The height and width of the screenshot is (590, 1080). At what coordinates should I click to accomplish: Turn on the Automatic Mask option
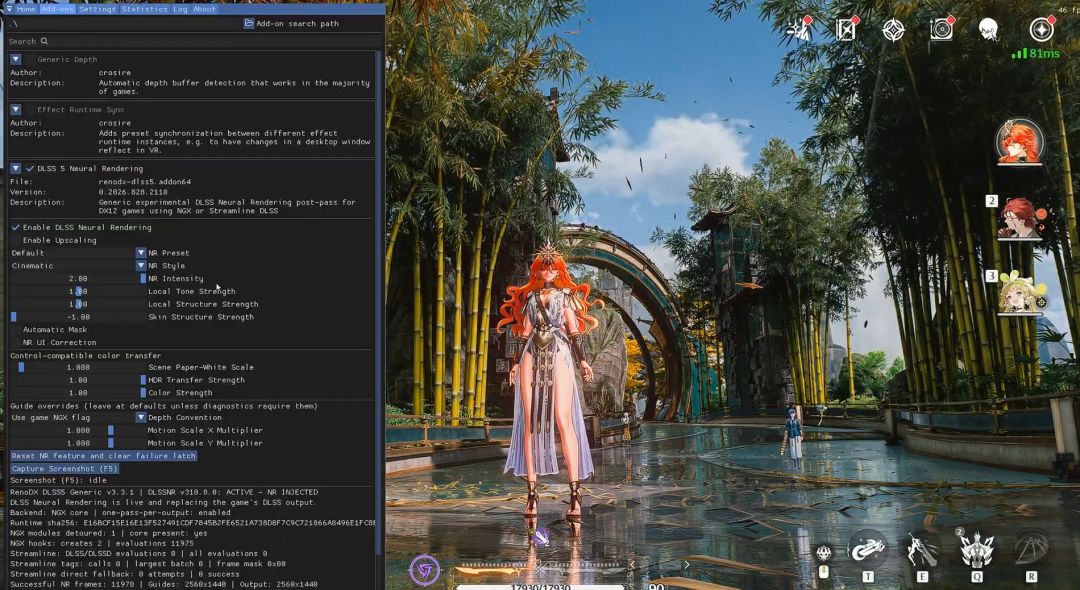pos(15,330)
